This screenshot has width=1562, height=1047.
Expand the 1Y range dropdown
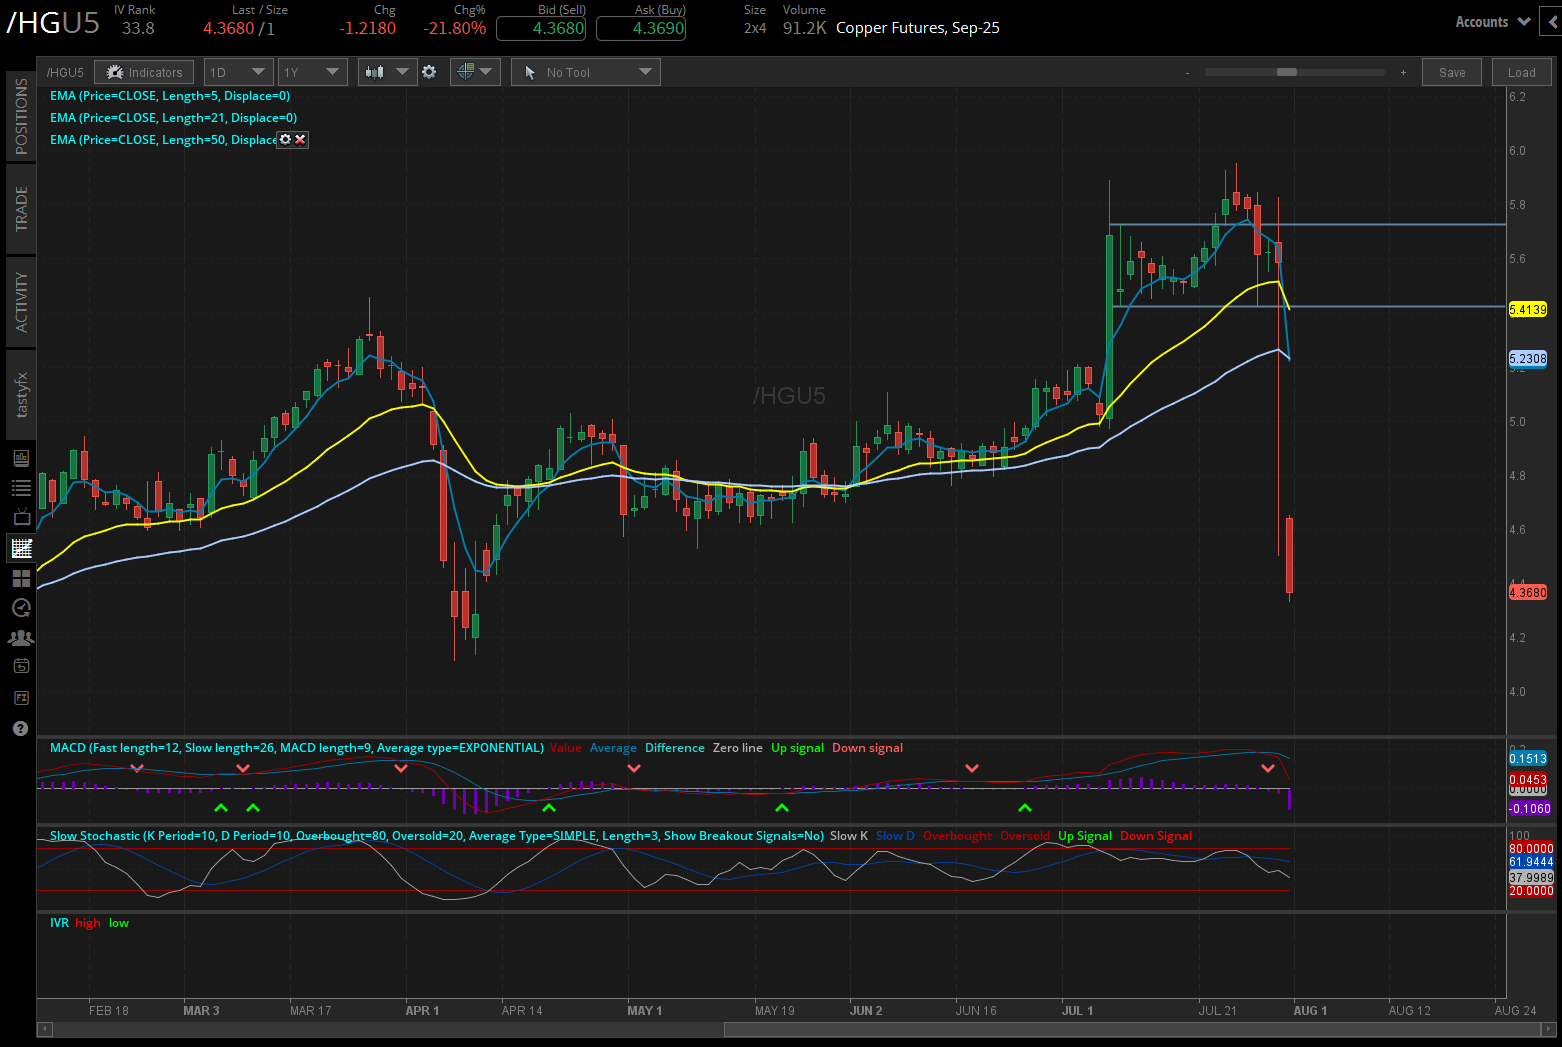click(312, 71)
